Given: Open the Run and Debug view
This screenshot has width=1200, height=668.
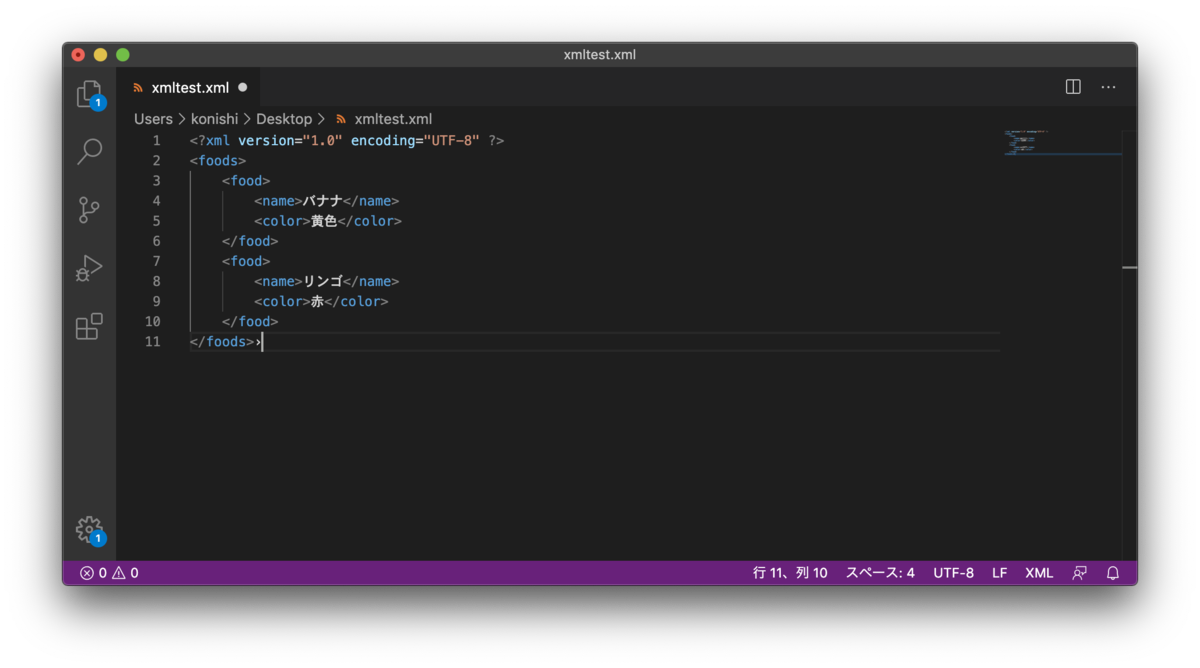Looking at the screenshot, I should (x=89, y=268).
